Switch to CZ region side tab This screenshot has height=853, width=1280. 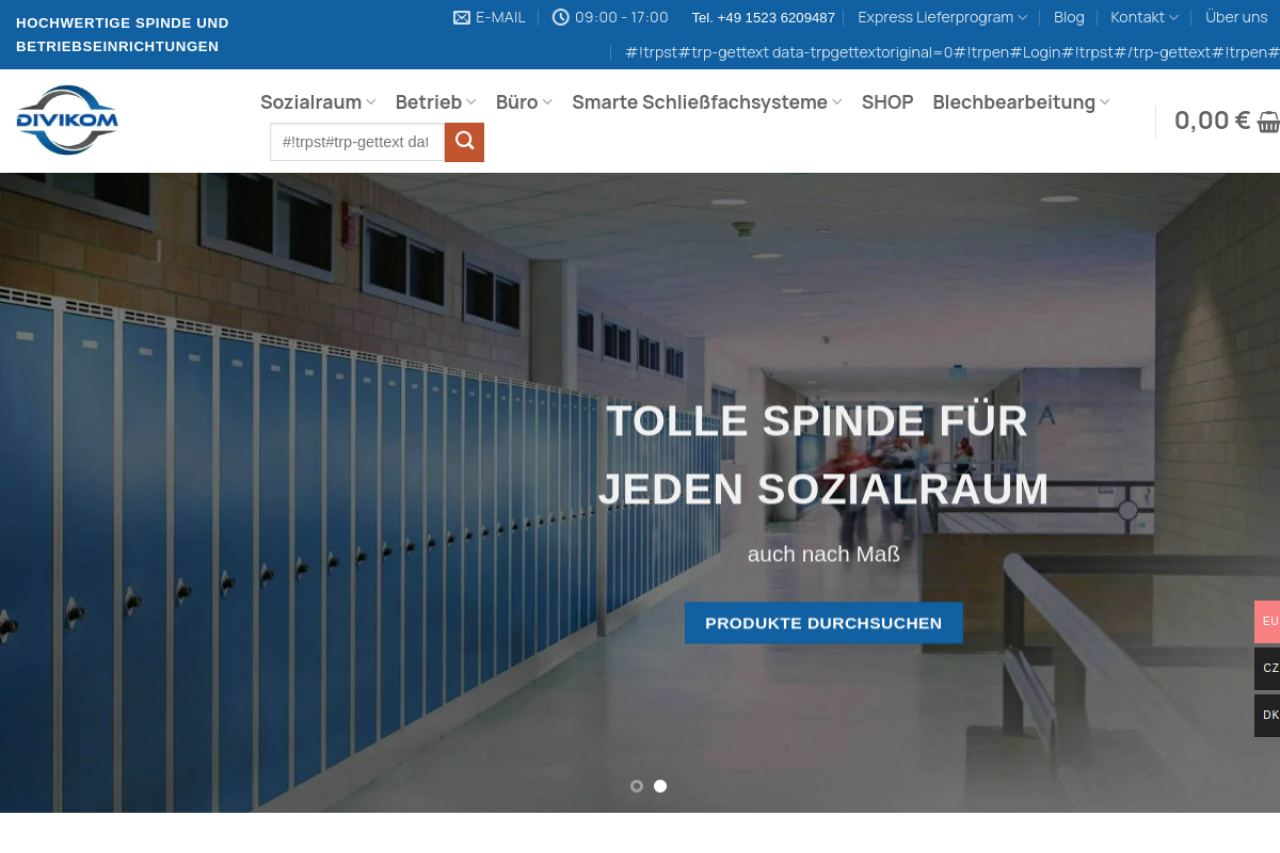[x=1268, y=669]
